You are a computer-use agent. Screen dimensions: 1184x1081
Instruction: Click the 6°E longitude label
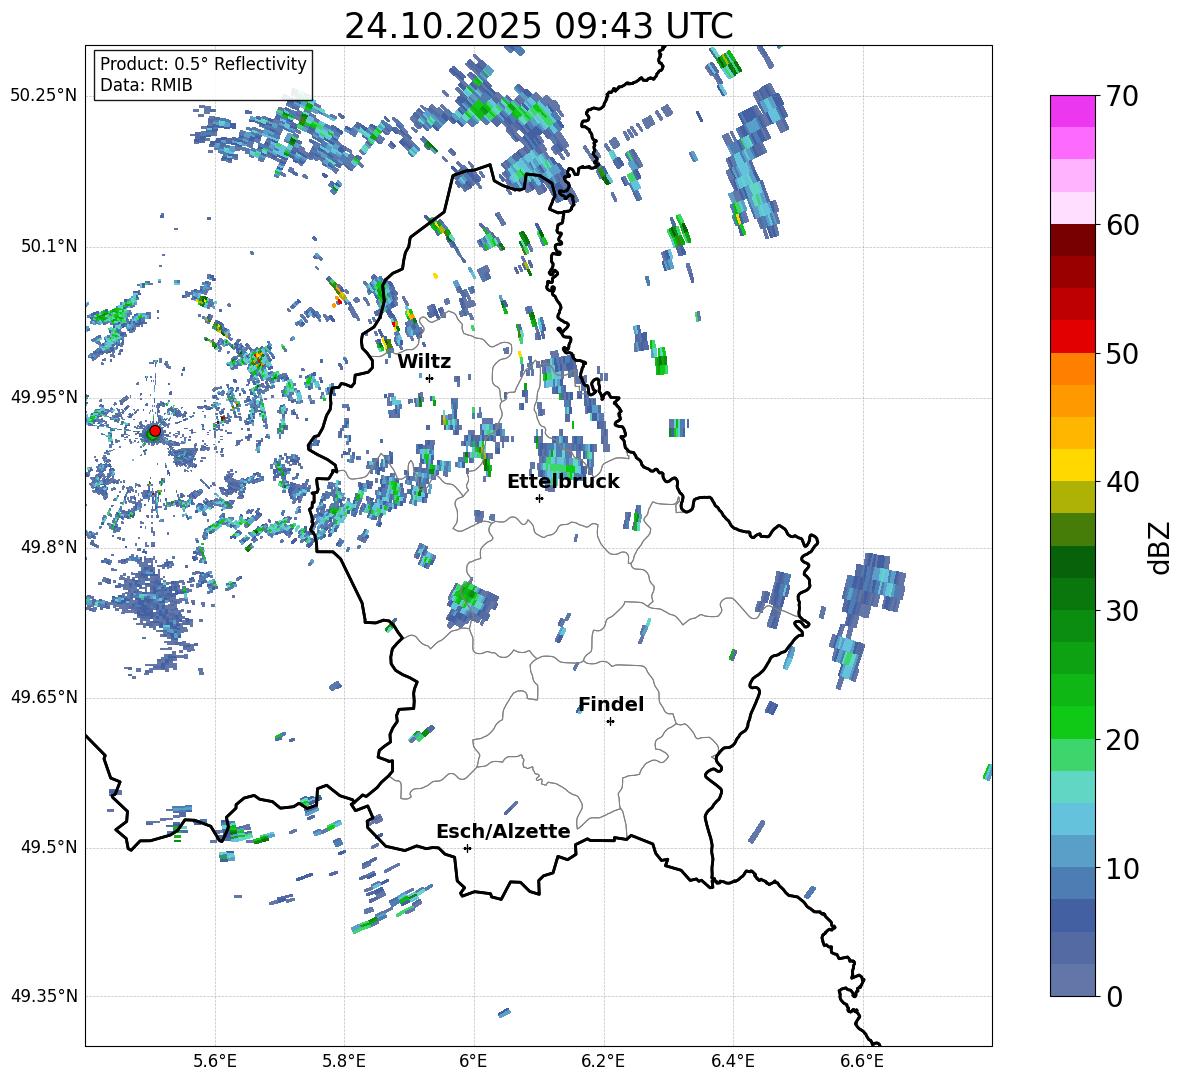tap(473, 1061)
